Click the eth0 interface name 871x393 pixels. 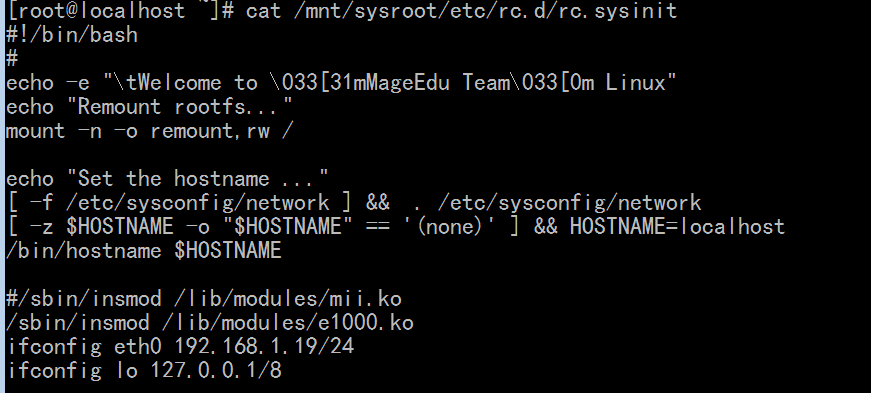point(138,347)
